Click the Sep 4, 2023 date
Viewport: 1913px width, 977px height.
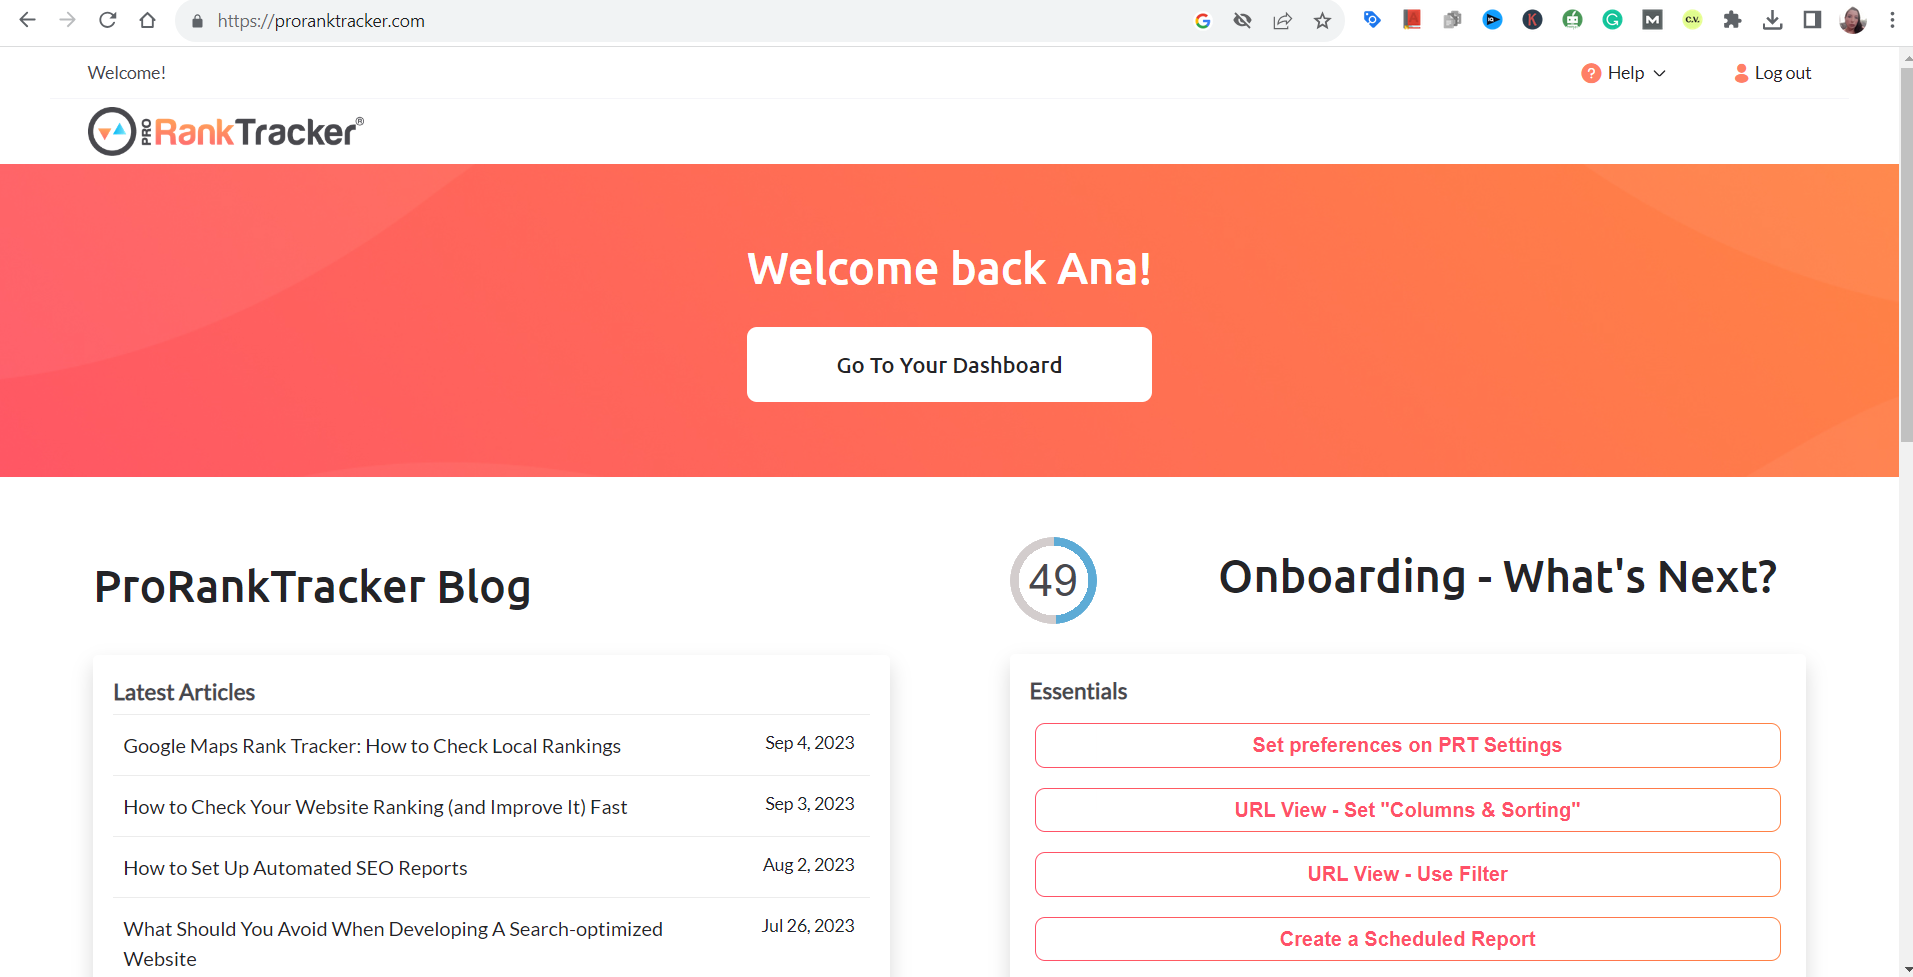coord(809,743)
